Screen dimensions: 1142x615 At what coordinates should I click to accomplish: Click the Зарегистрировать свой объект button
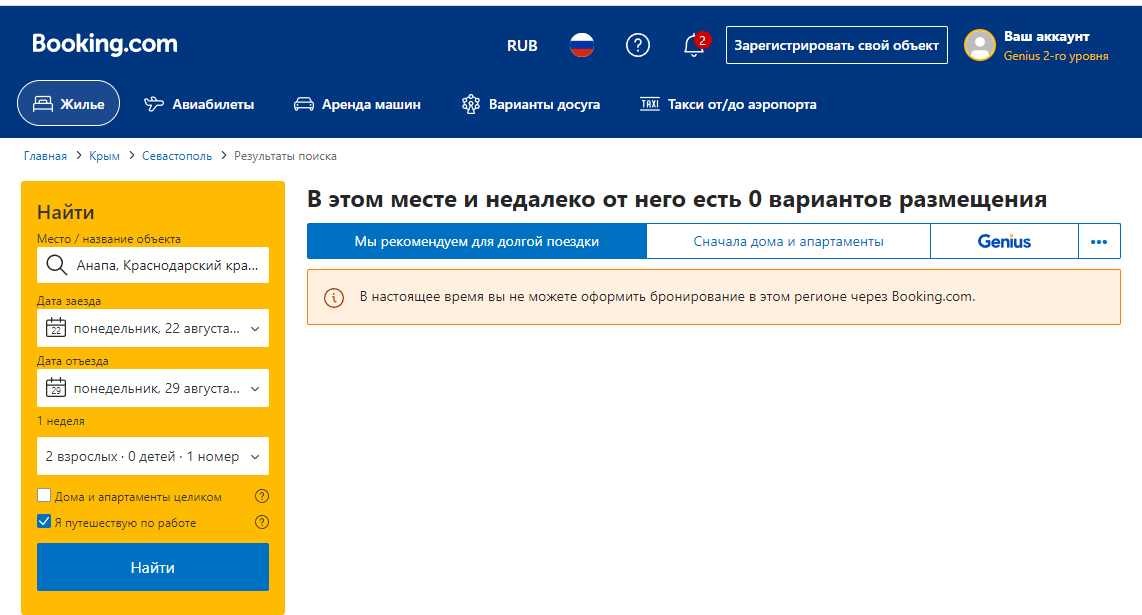836,45
